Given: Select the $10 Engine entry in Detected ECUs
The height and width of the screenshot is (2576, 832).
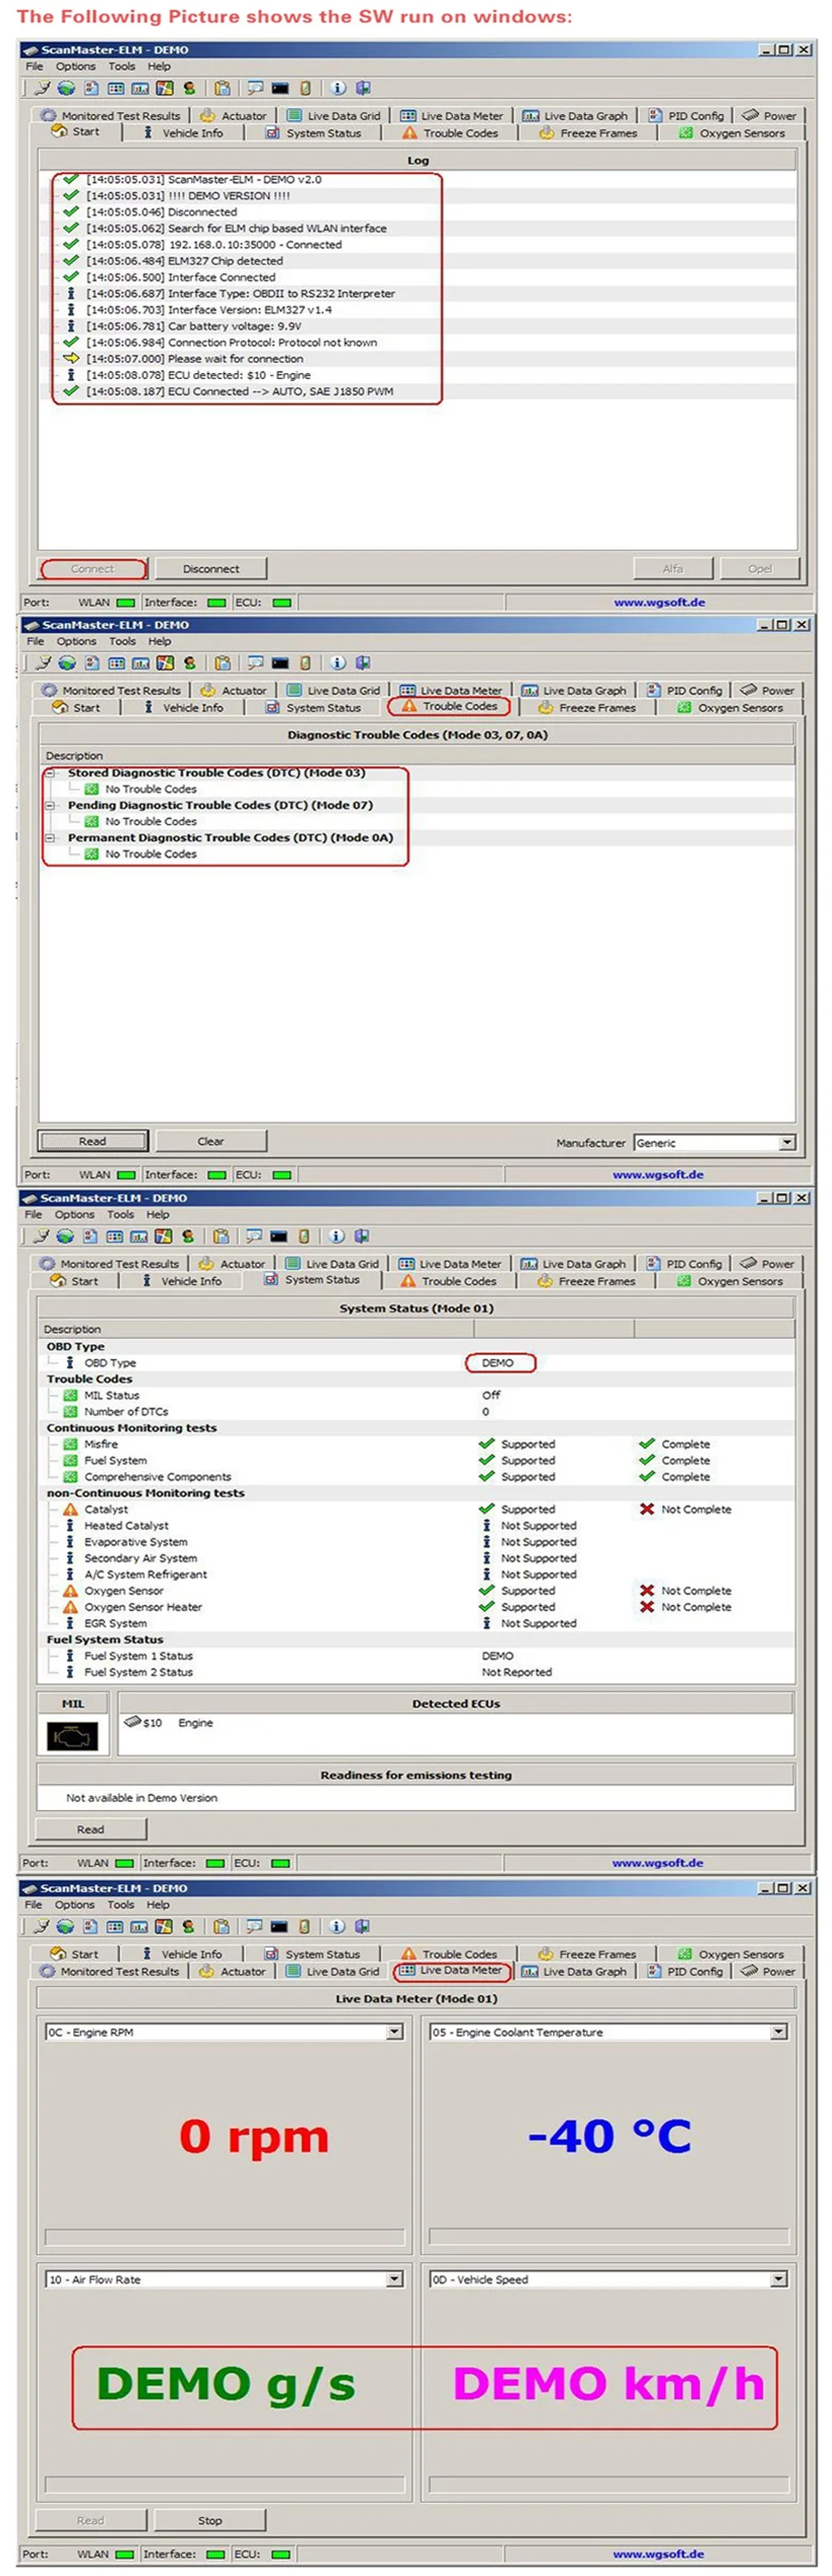Looking at the screenshot, I should (x=168, y=1723).
